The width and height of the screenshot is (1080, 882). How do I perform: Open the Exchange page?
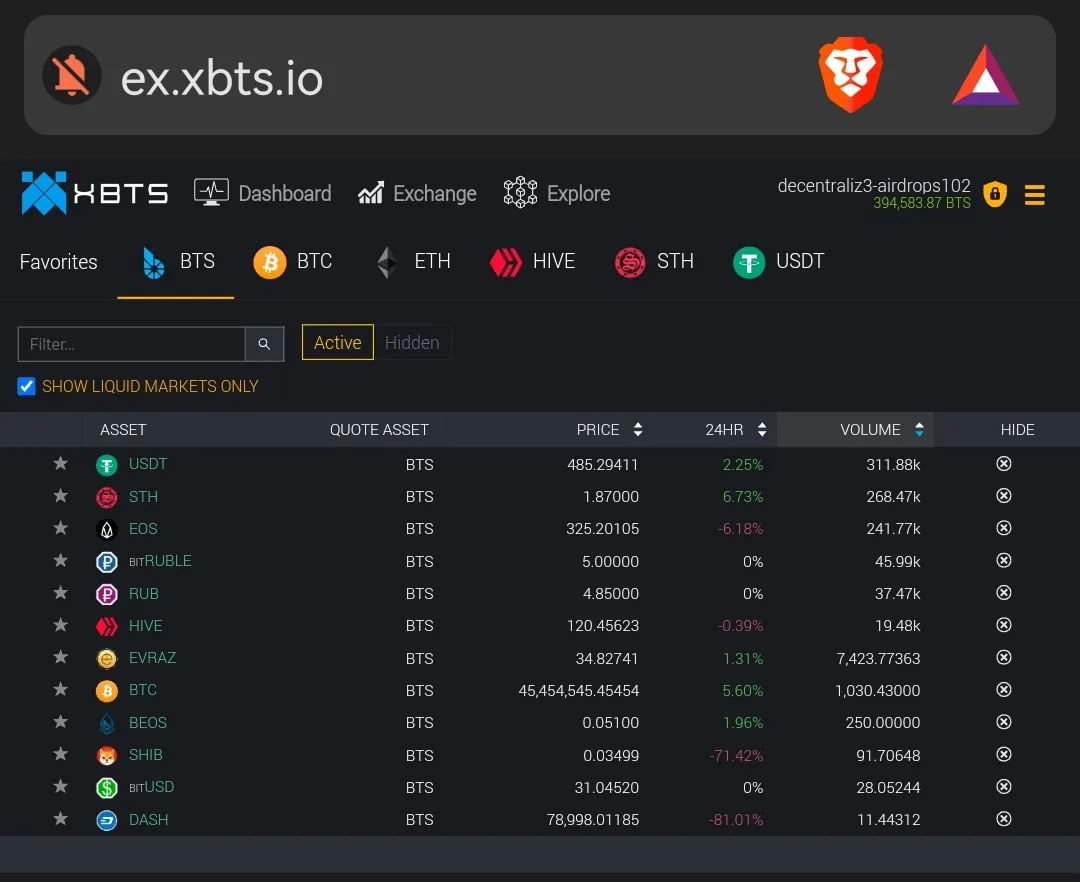click(417, 193)
